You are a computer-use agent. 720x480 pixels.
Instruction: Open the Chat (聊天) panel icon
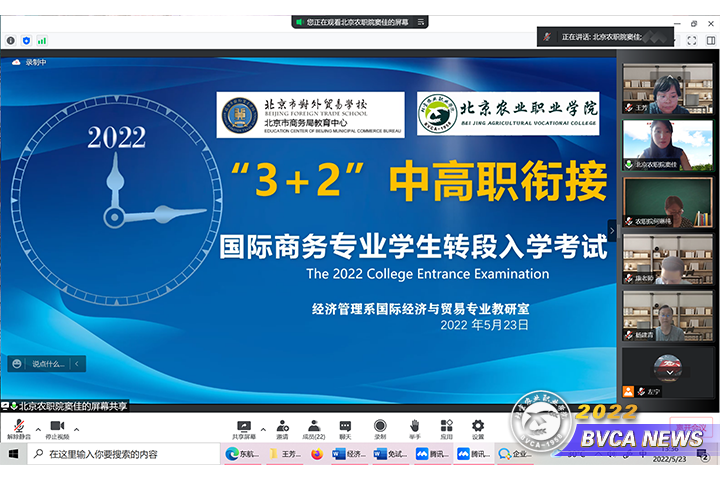345,425
